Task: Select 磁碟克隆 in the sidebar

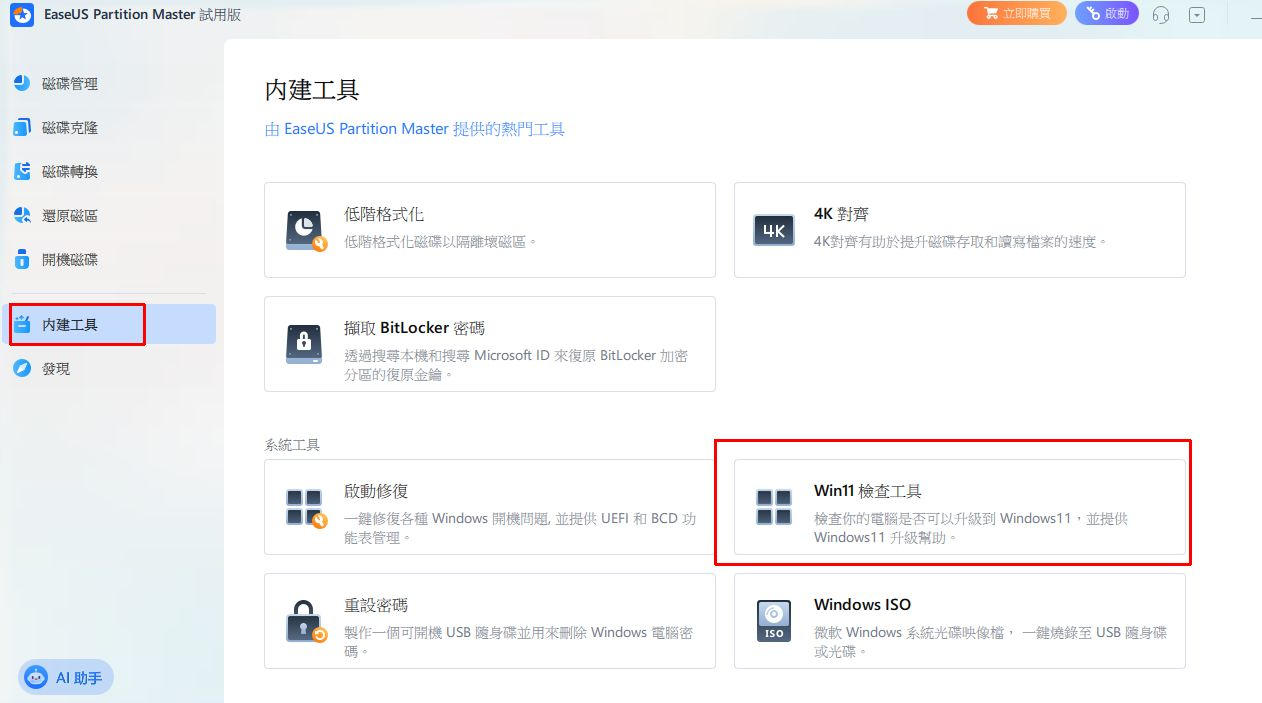Action: click(x=70, y=128)
